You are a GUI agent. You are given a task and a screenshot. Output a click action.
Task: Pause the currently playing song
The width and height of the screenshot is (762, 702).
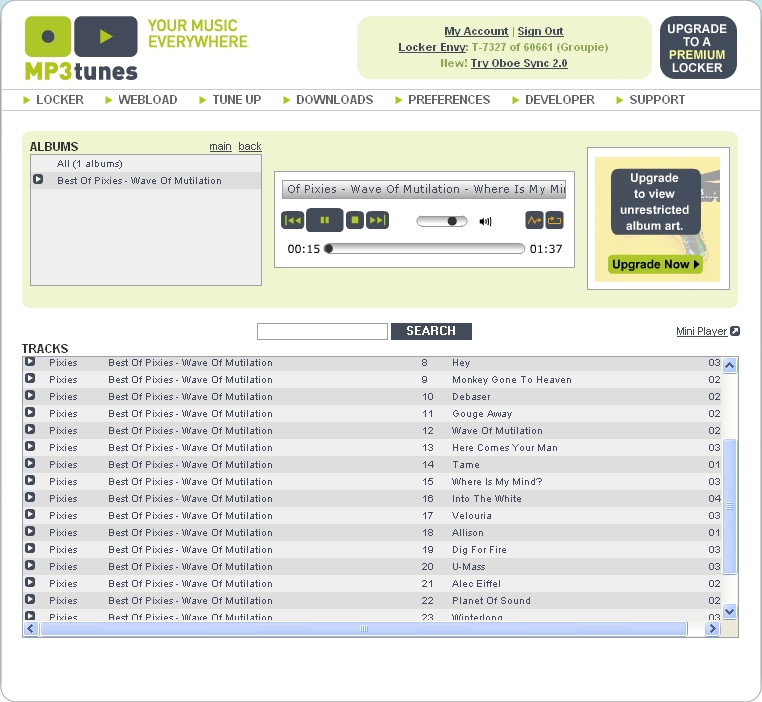325,220
